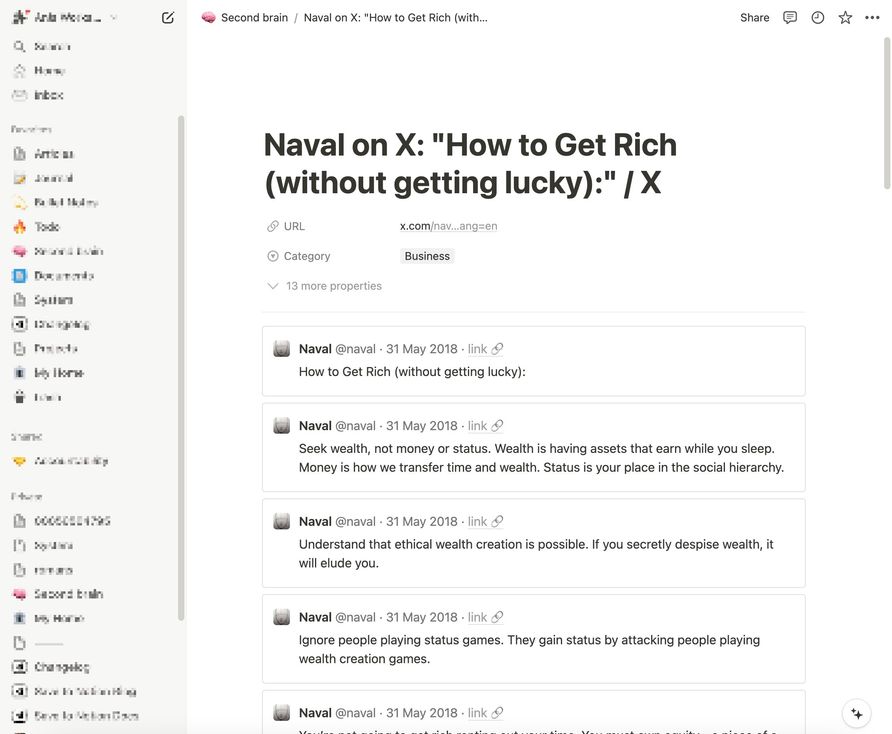View page update history via clock icon

click(815, 15)
